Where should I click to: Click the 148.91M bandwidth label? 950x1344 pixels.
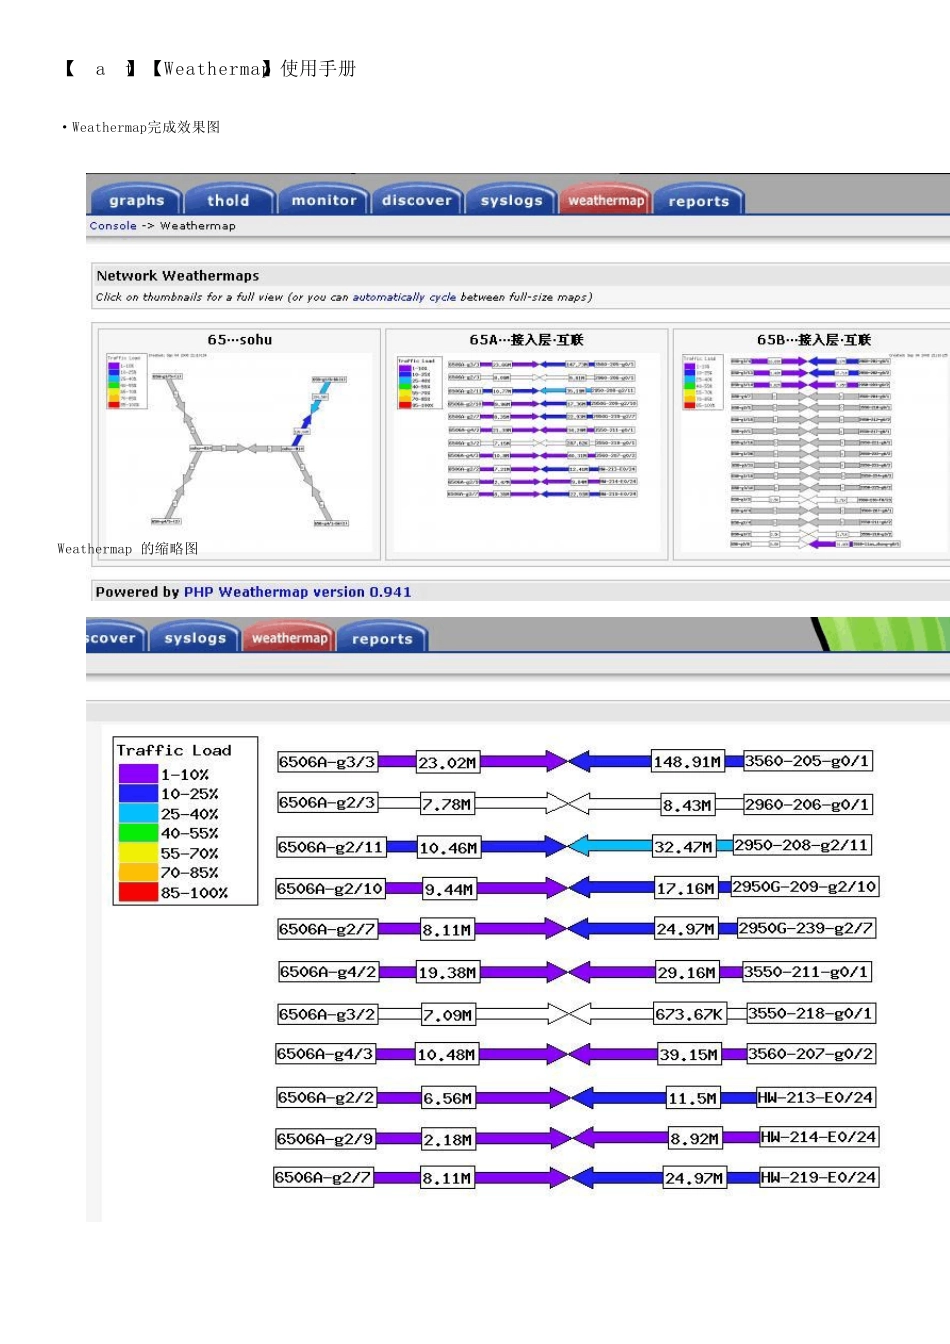pyautogui.click(x=688, y=761)
